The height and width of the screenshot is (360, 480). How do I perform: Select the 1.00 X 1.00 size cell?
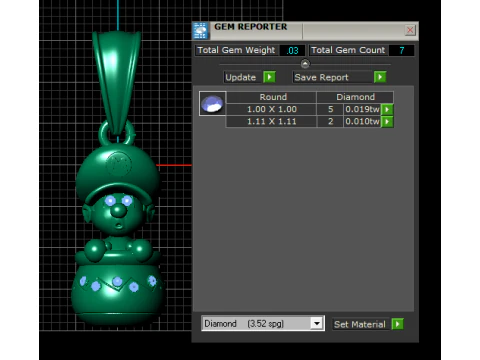pos(271,109)
